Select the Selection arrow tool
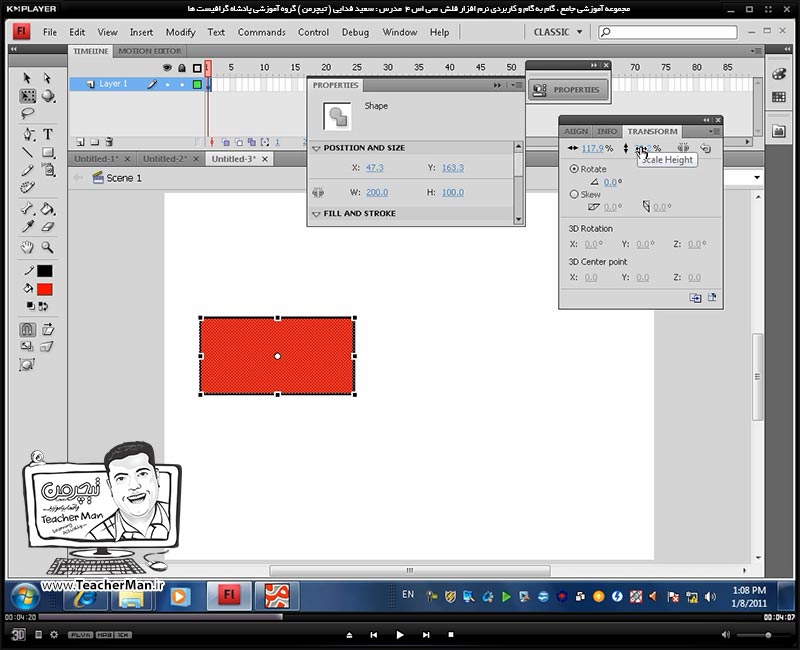The height and width of the screenshot is (650, 800). coord(27,78)
